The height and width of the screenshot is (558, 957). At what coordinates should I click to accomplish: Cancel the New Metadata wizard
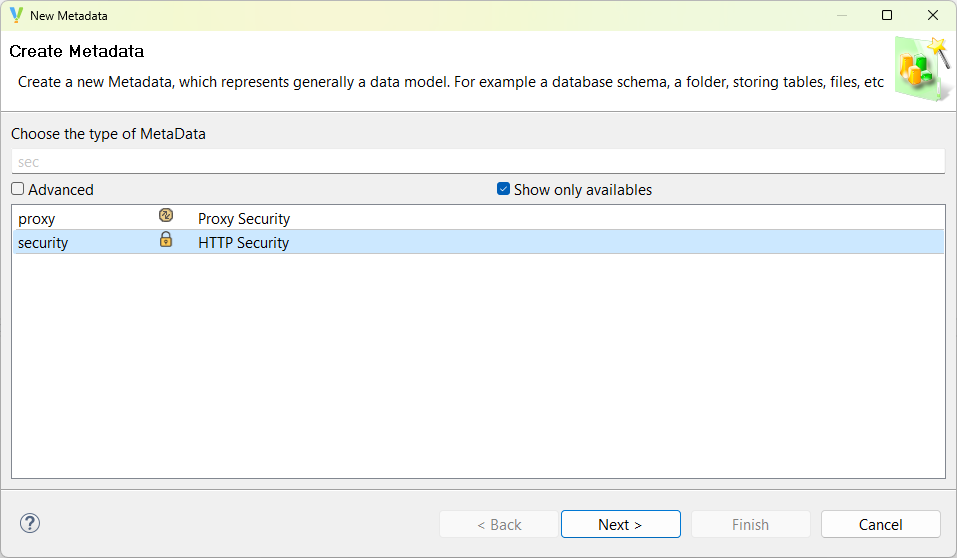[x=880, y=524]
